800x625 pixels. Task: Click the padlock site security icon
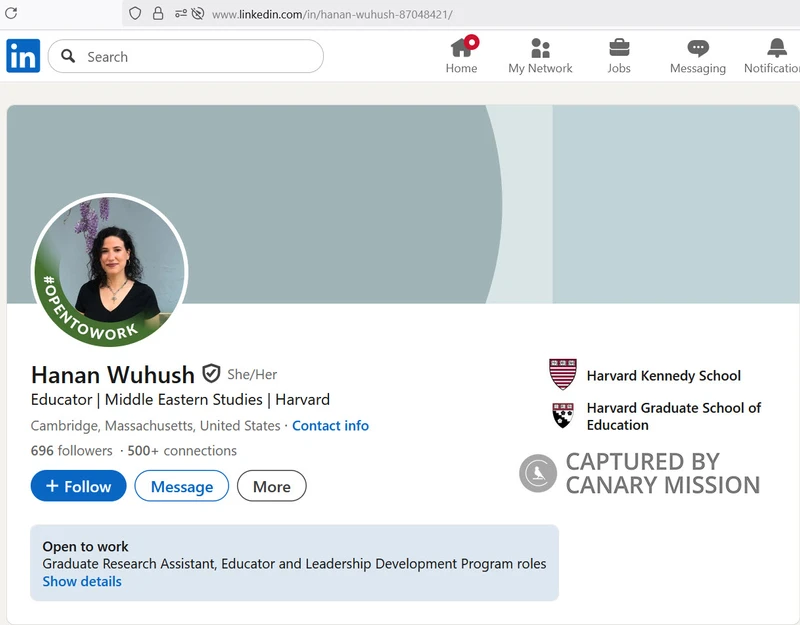coord(158,14)
